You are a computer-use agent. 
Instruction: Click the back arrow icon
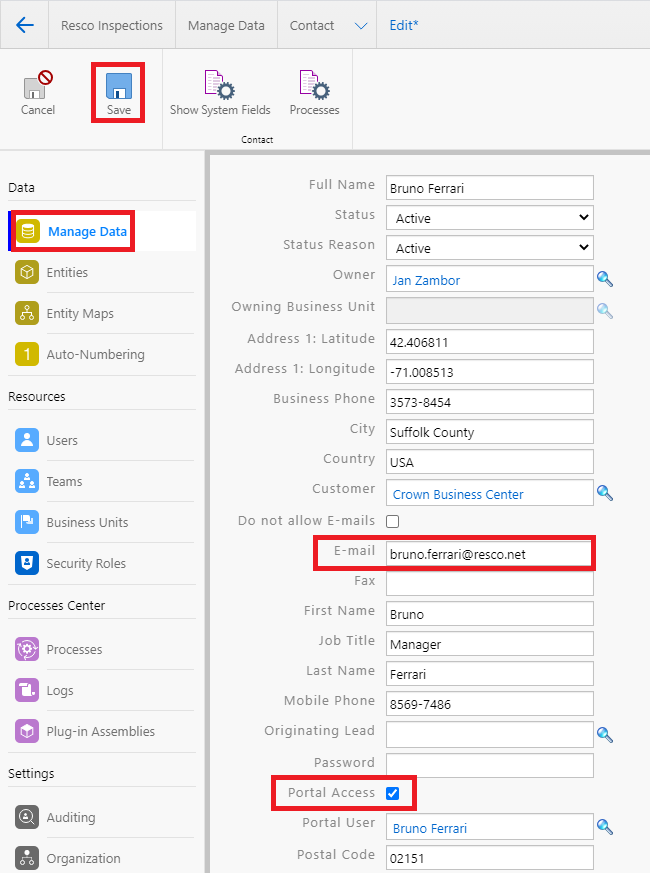click(x=25, y=25)
